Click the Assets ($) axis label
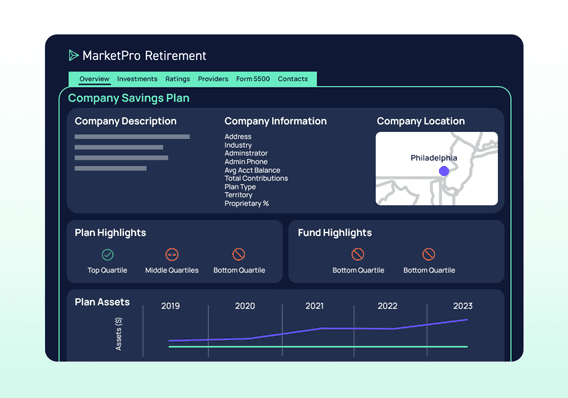The height and width of the screenshot is (398, 568). click(x=118, y=334)
